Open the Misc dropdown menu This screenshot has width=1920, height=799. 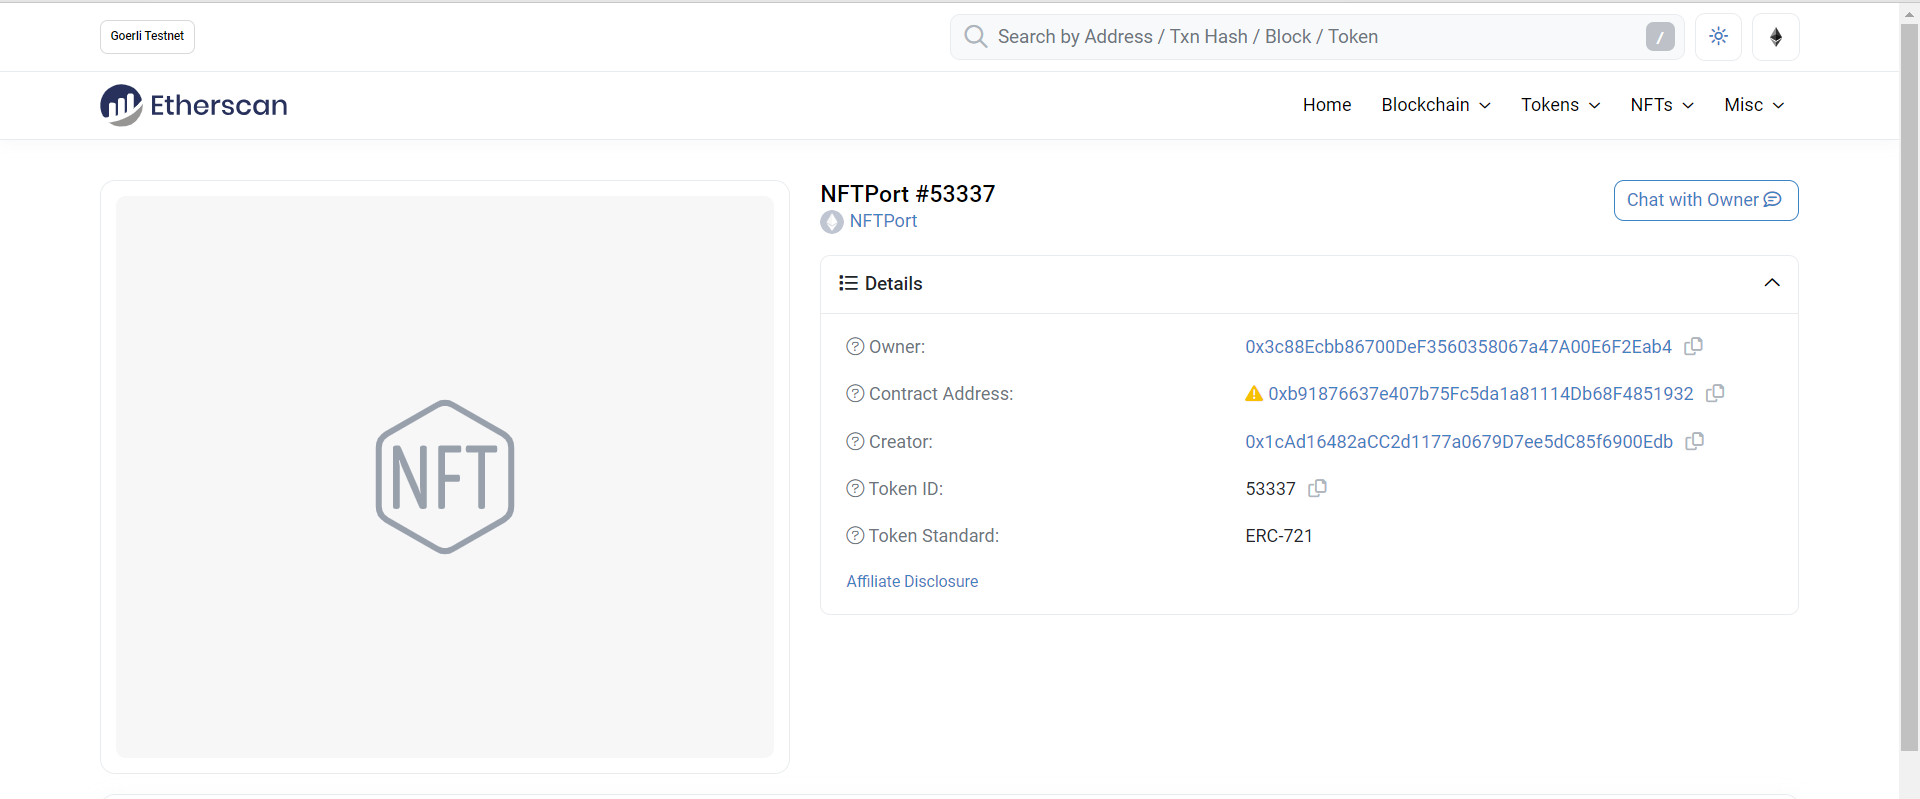click(1754, 105)
